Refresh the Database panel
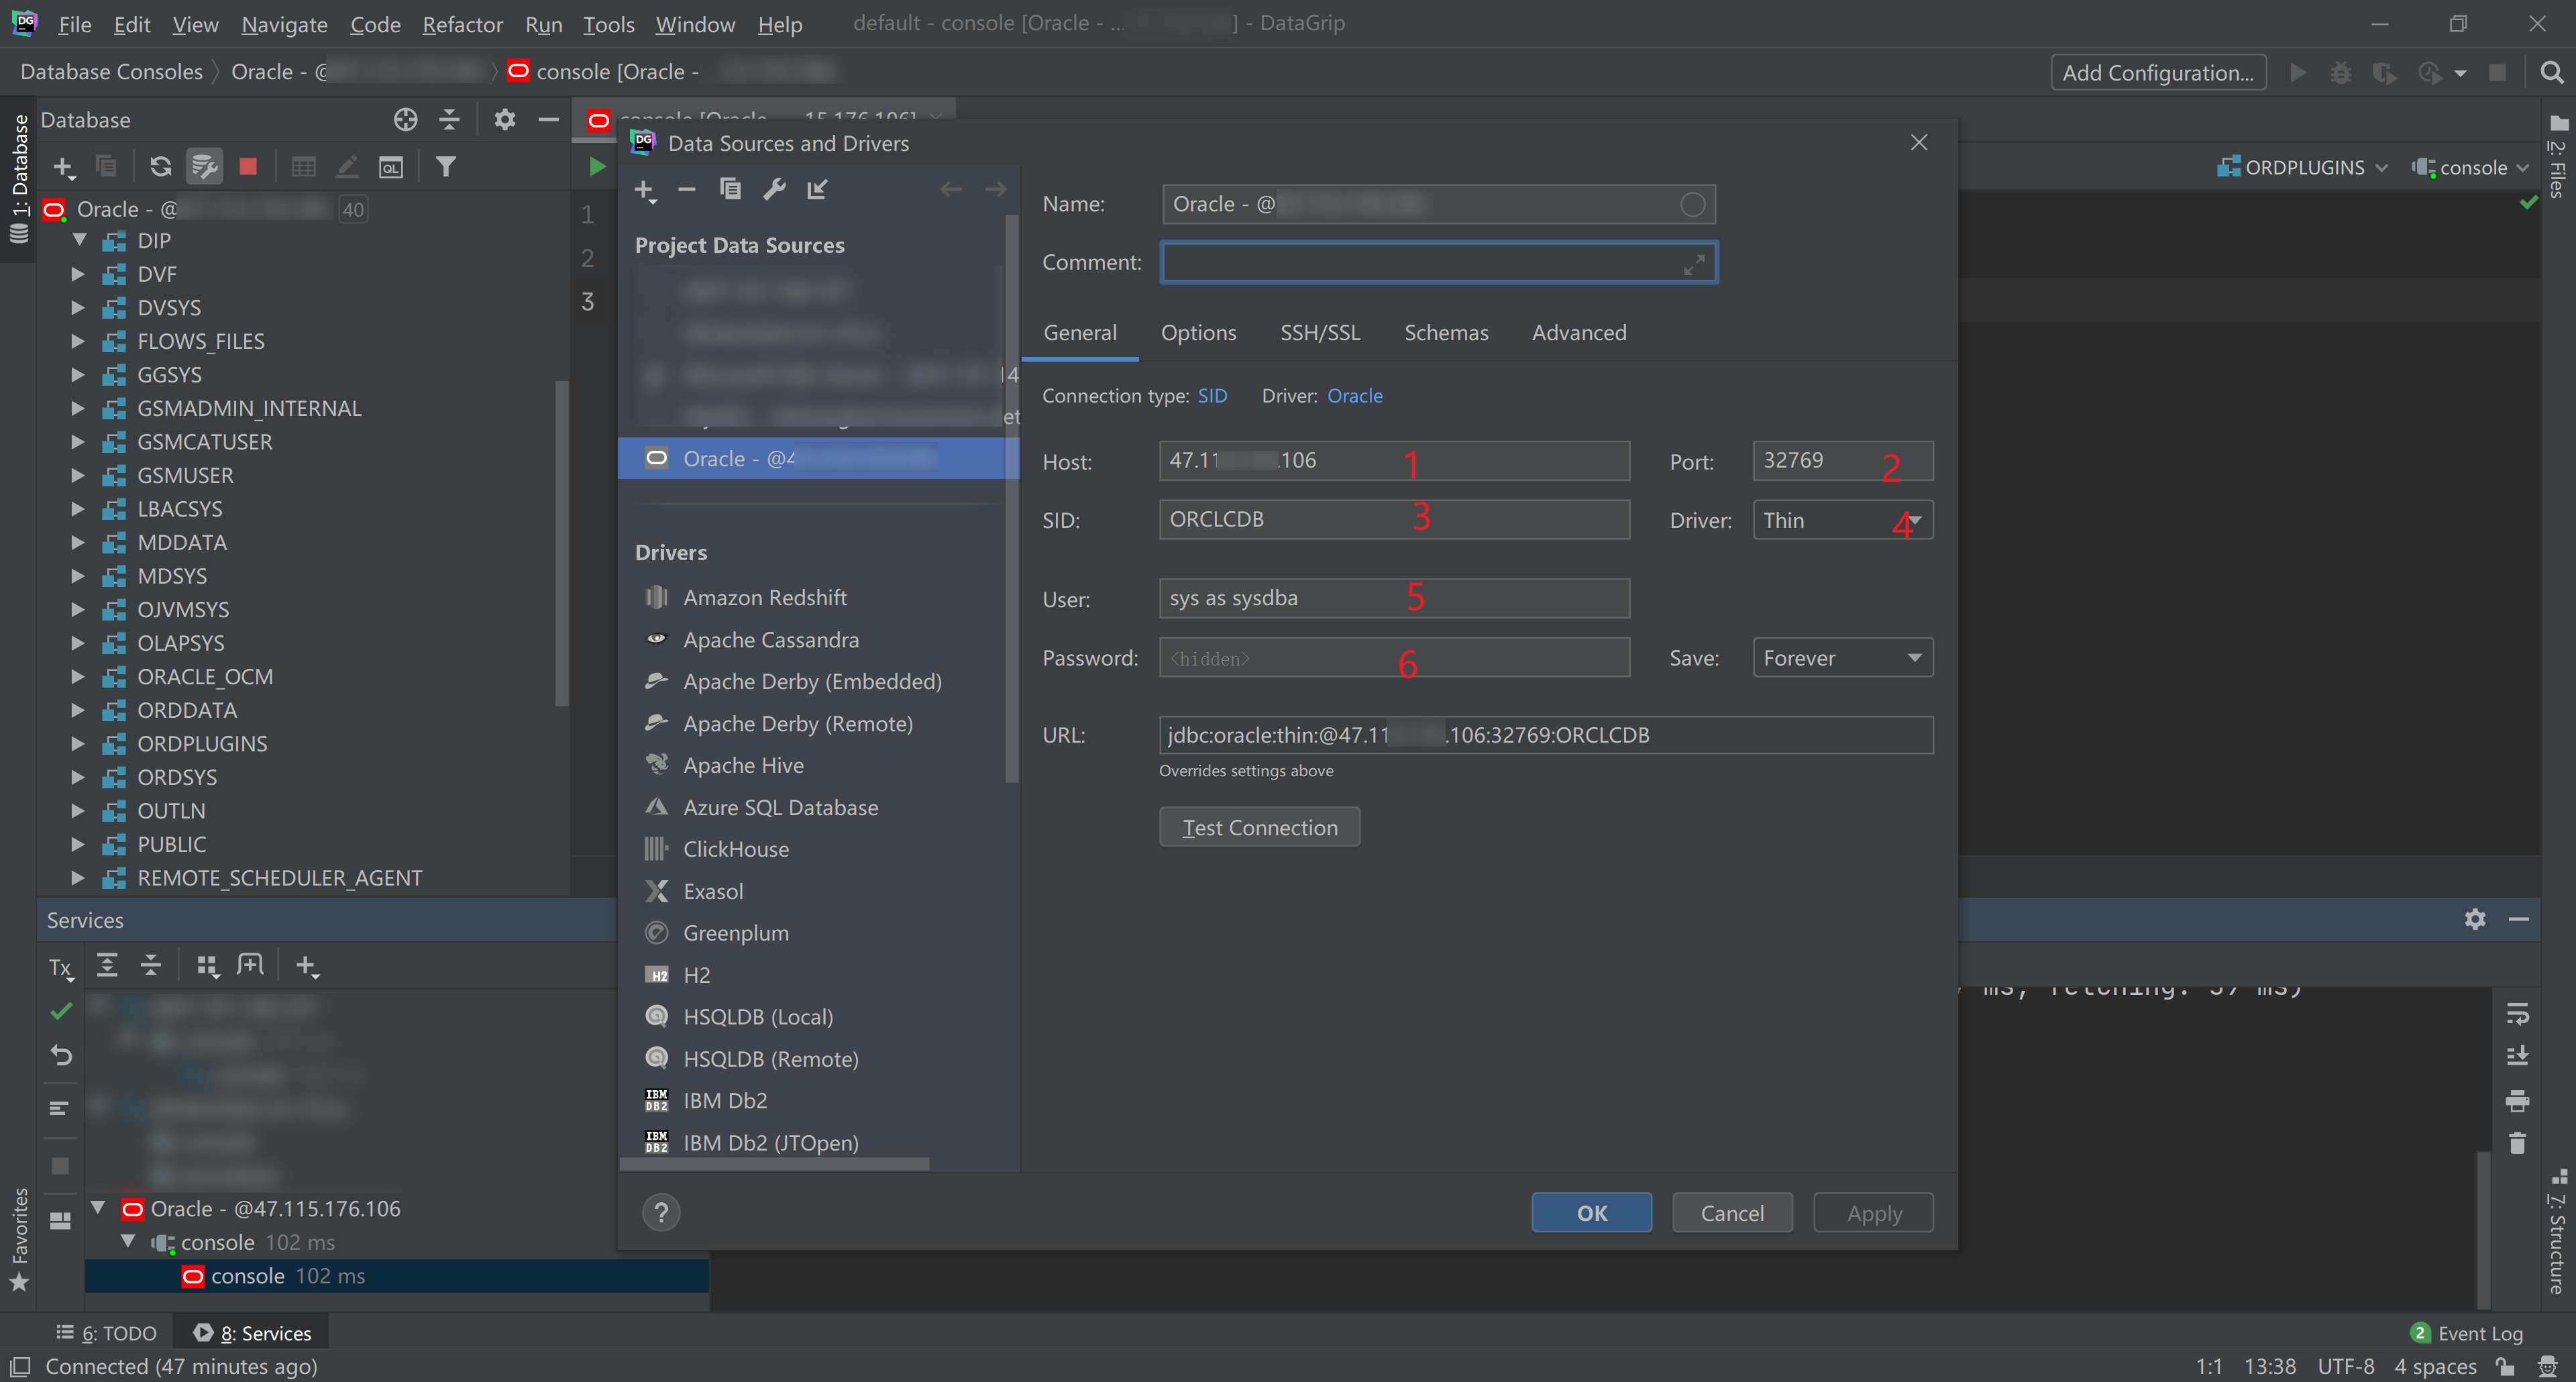Image resolution: width=2576 pixels, height=1382 pixels. coord(160,167)
